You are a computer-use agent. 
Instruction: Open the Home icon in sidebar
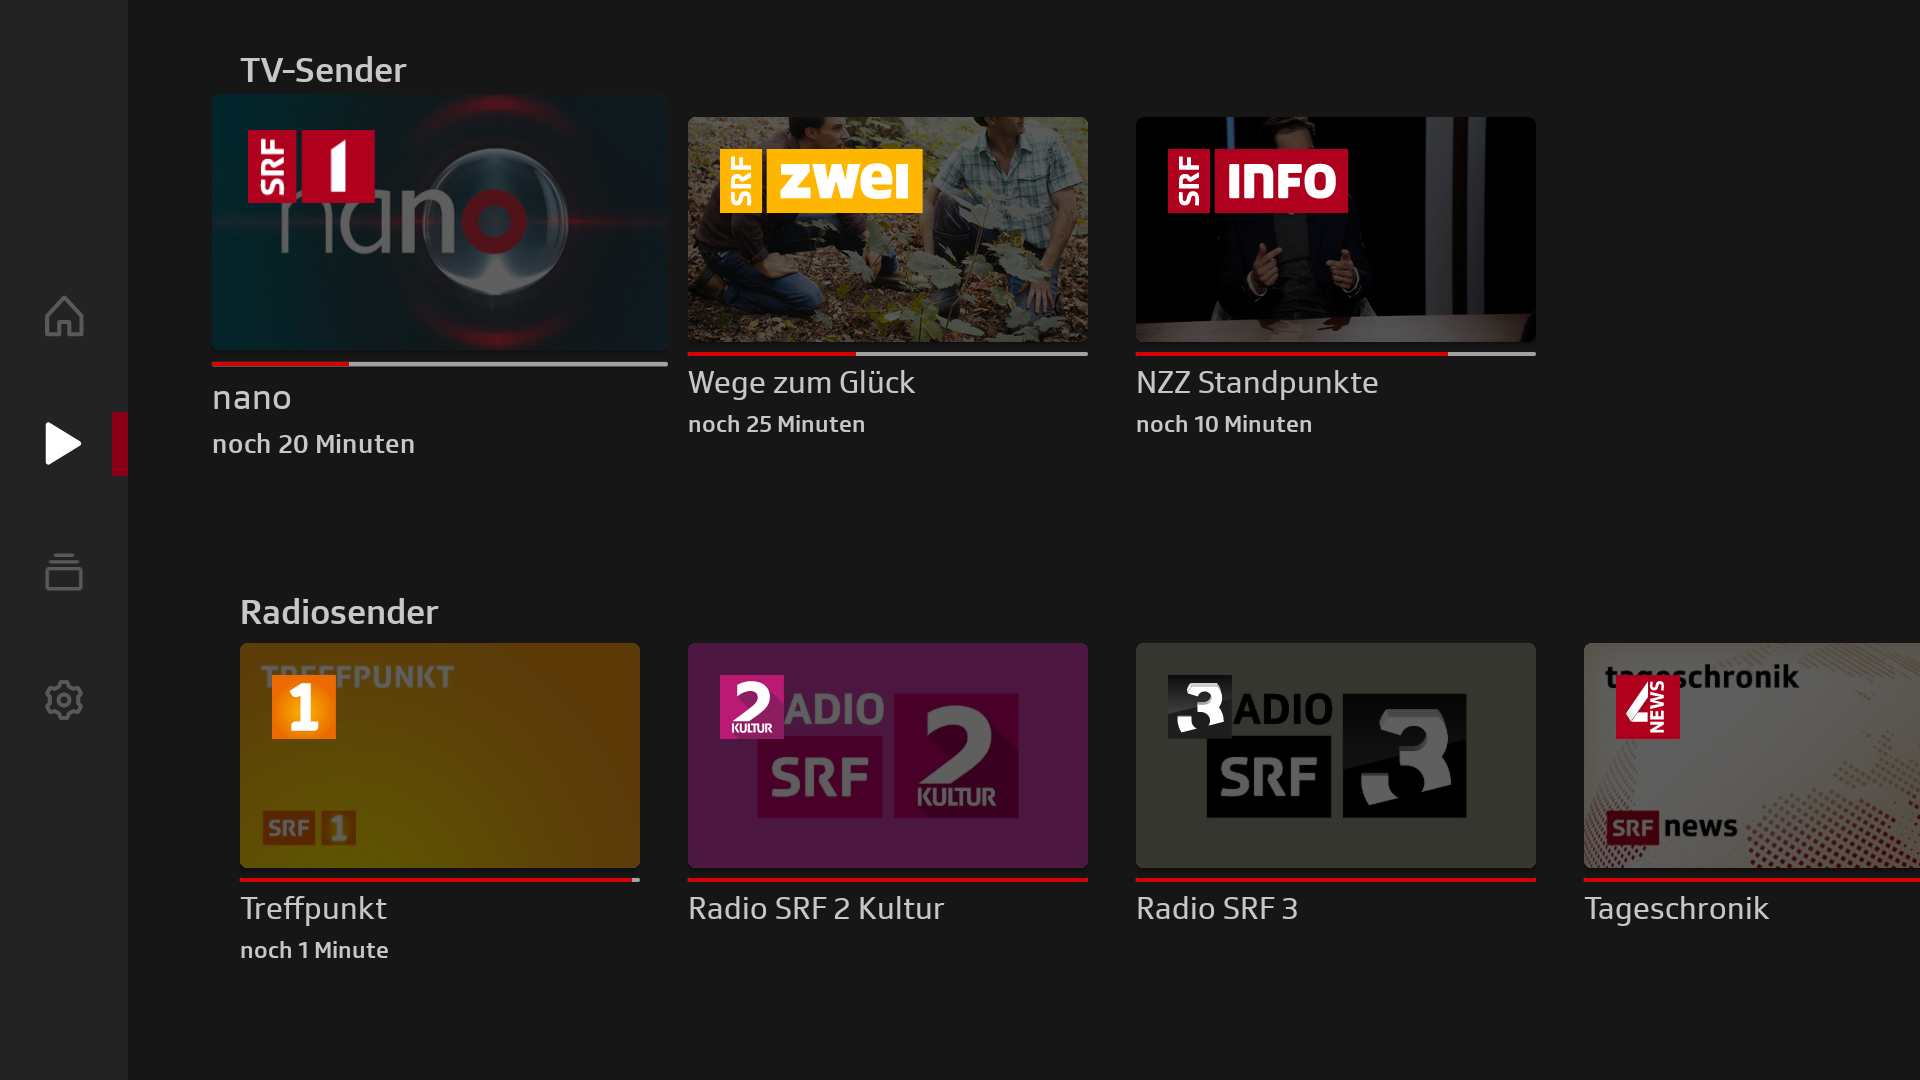pos(64,316)
